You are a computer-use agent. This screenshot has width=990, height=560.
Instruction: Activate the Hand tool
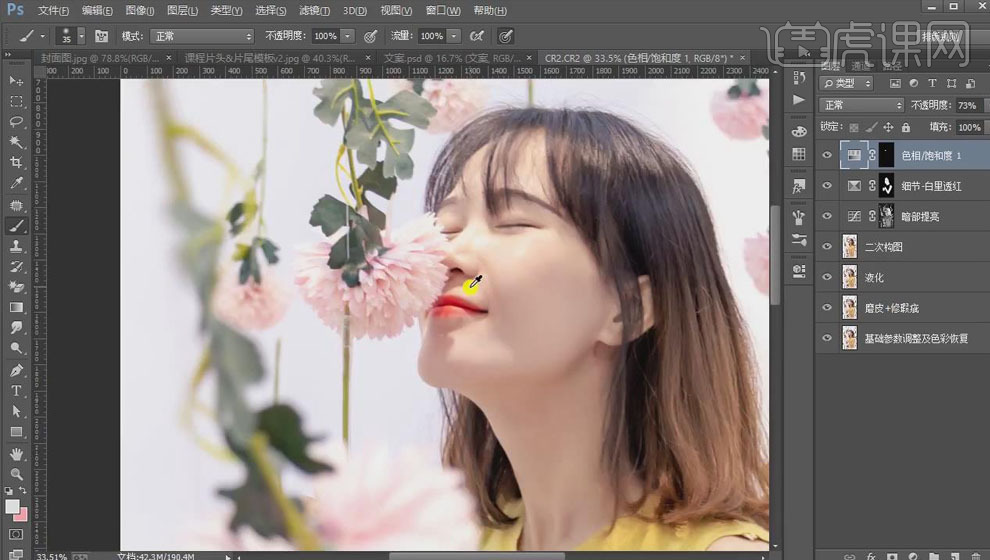tap(16, 453)
